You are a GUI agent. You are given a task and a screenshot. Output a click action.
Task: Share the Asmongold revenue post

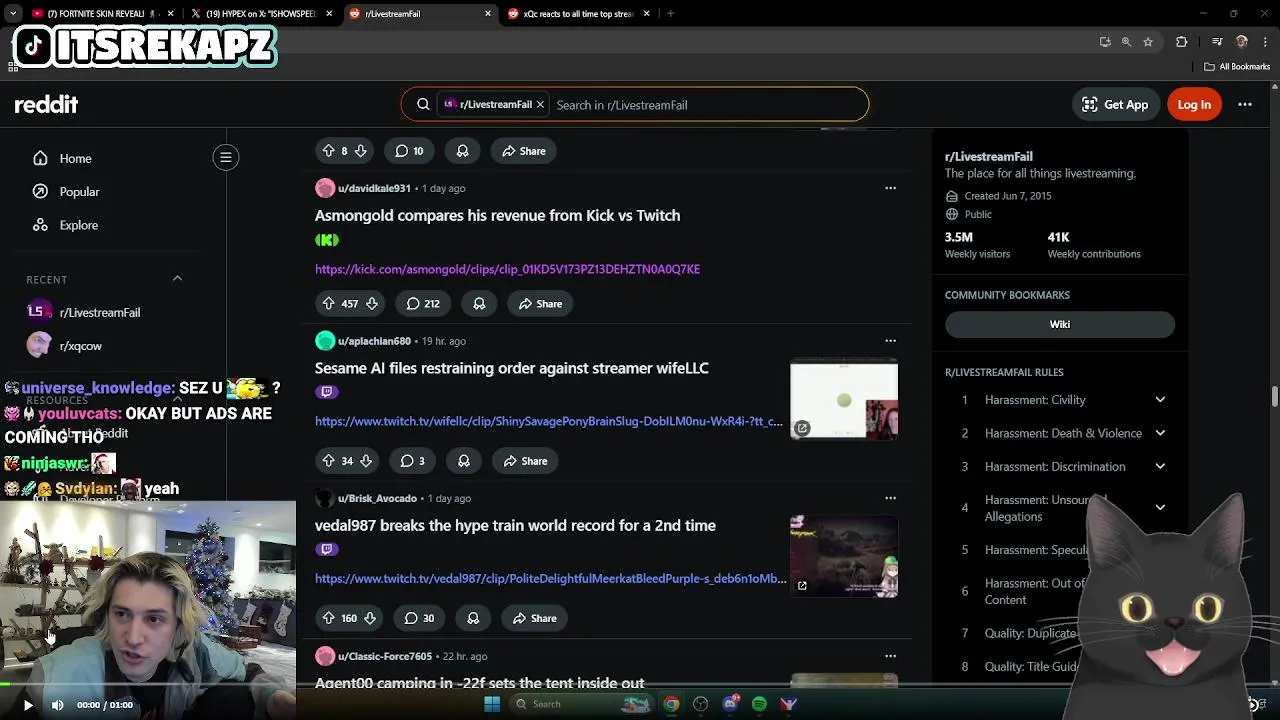540,303
